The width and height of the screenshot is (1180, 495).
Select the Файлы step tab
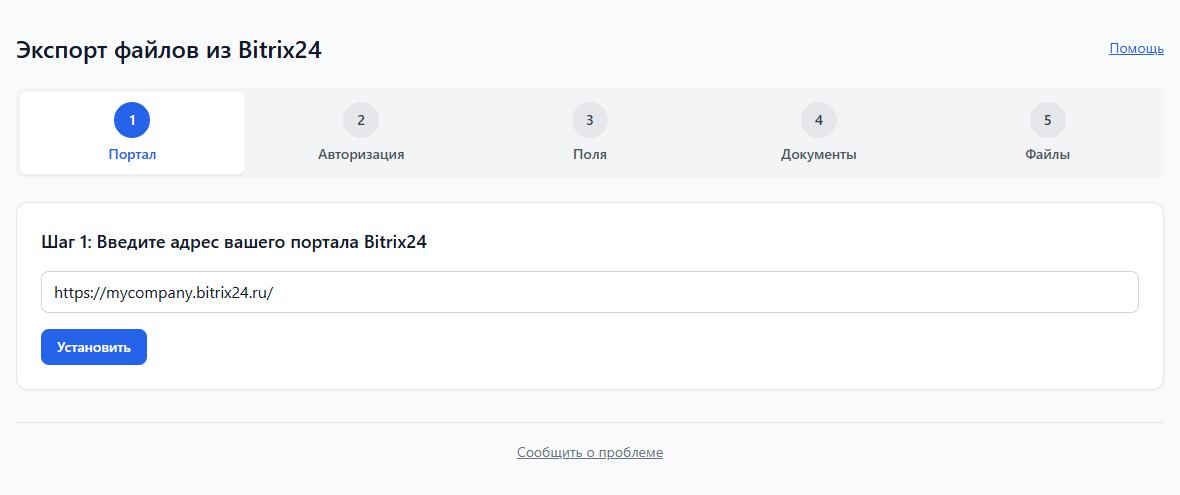coord(1048,133)
